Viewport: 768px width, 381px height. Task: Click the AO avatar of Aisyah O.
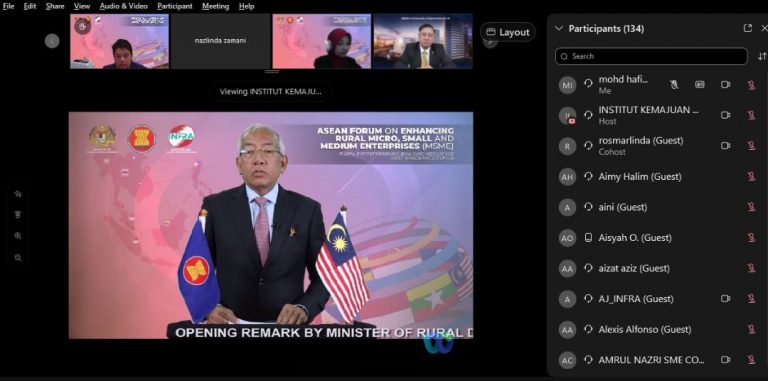click(567, 238)
